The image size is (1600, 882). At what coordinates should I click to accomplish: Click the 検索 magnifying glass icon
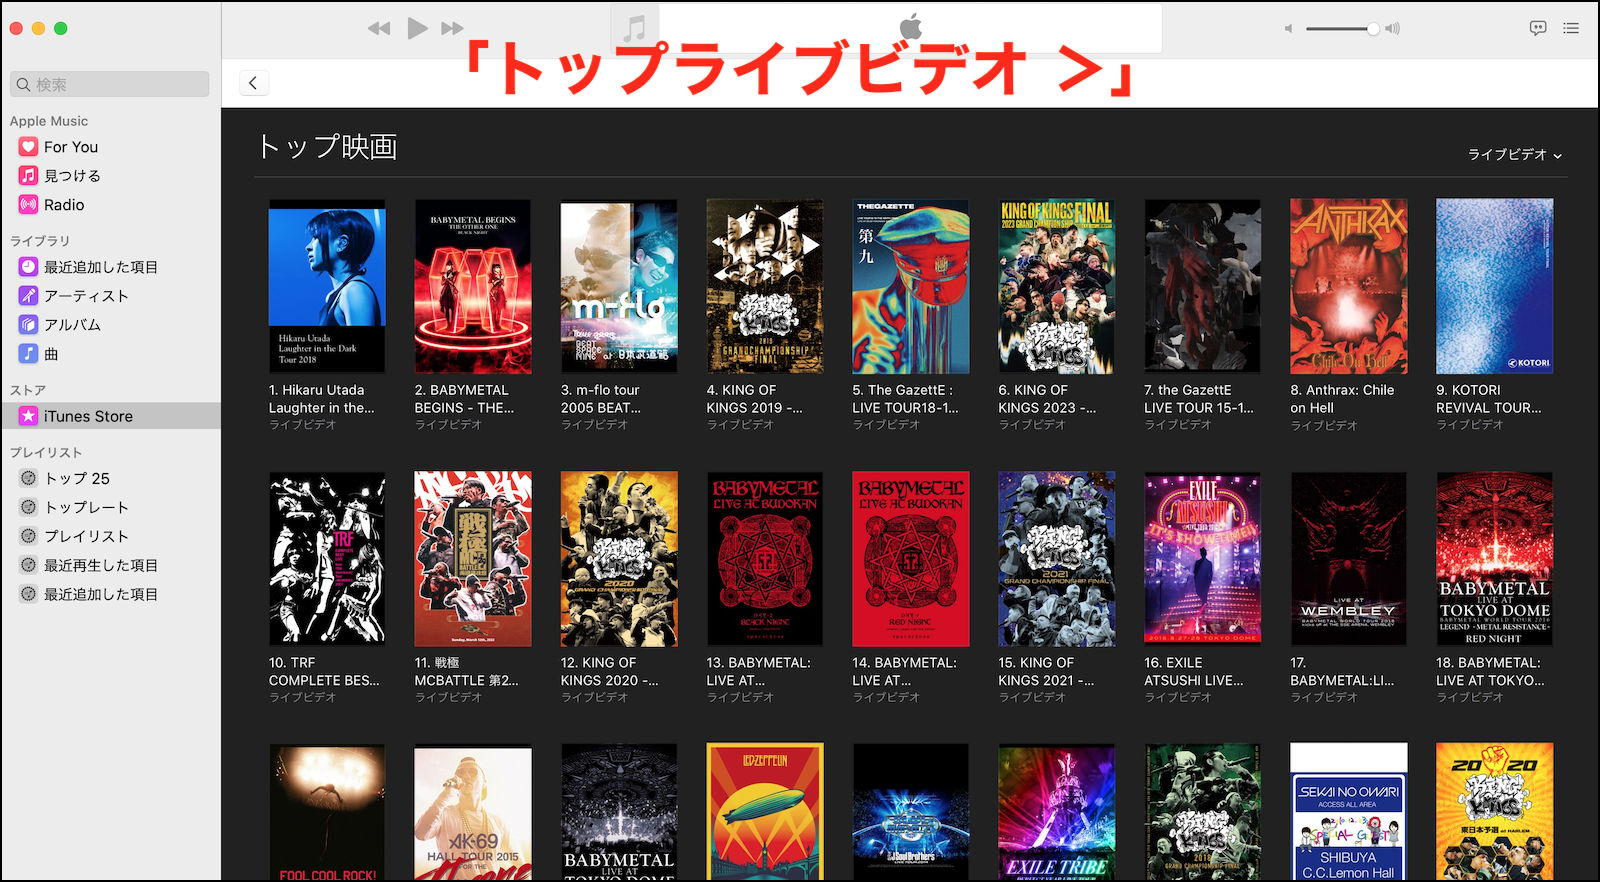point(23,84)
